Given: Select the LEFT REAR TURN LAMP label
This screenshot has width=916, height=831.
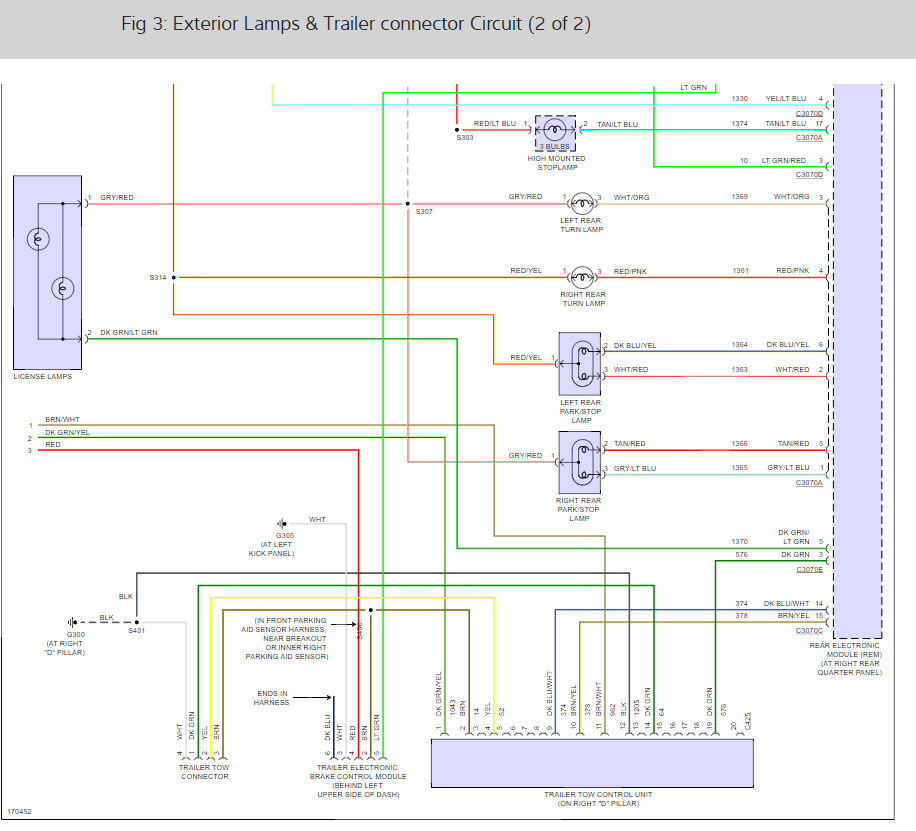Looking at the screenshot, I should click(x=581, y=225).
